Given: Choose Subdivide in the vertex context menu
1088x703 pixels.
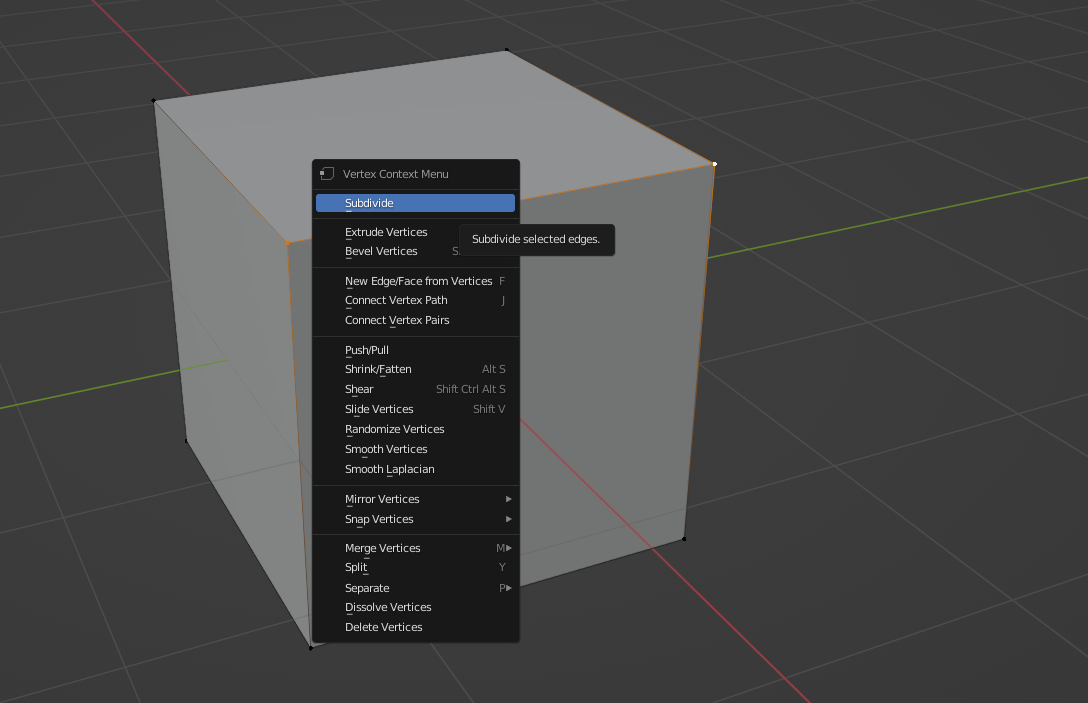Looking at the screenshot, I should pos(415,203).
